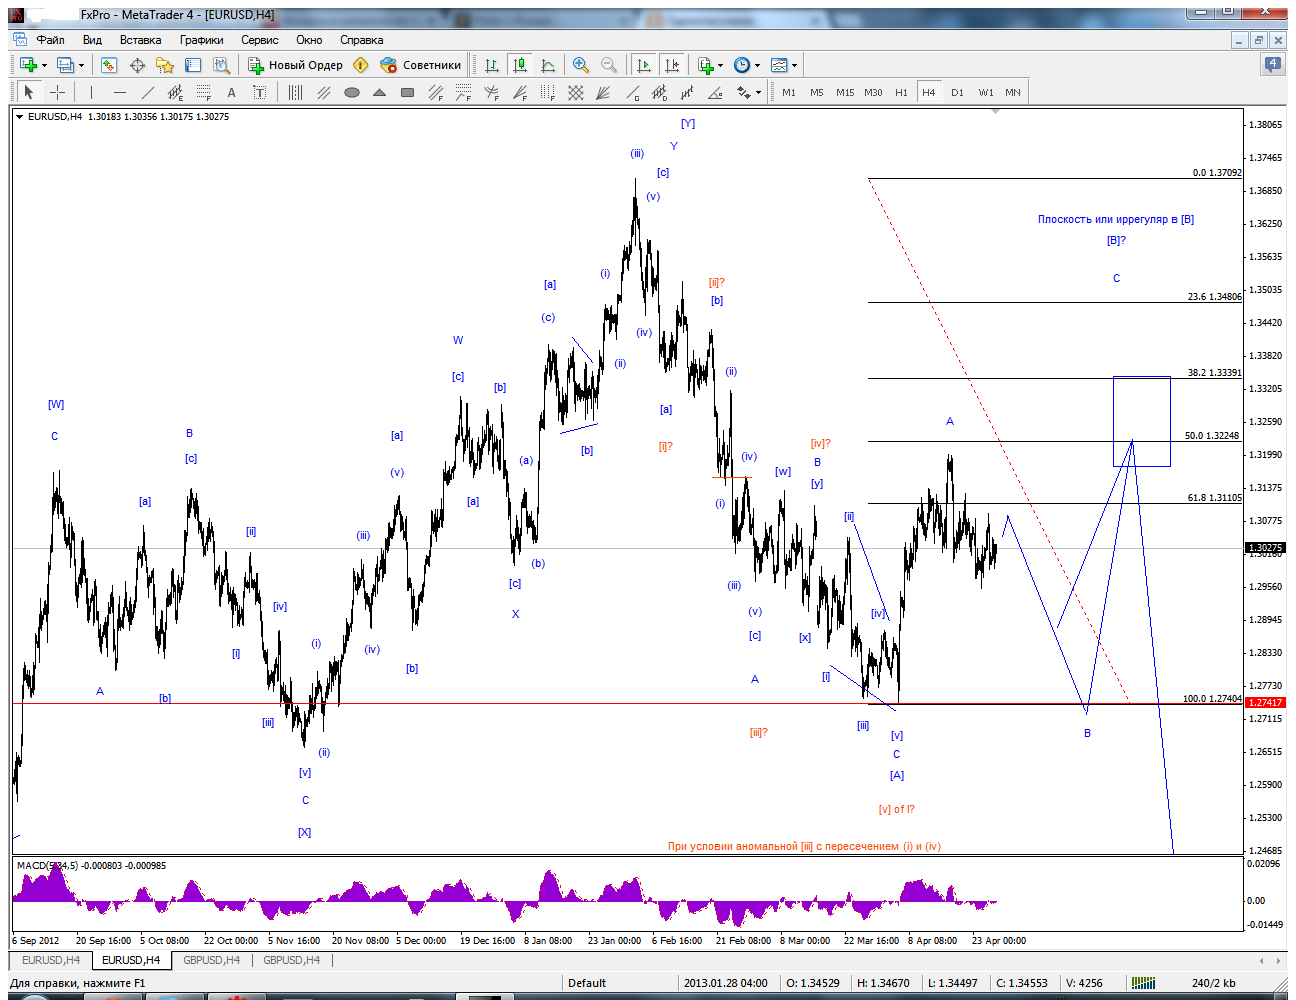Expand EURUSD,H4 chart title triangle
Screen dimensions: 1296x1000
coord(19,117)
